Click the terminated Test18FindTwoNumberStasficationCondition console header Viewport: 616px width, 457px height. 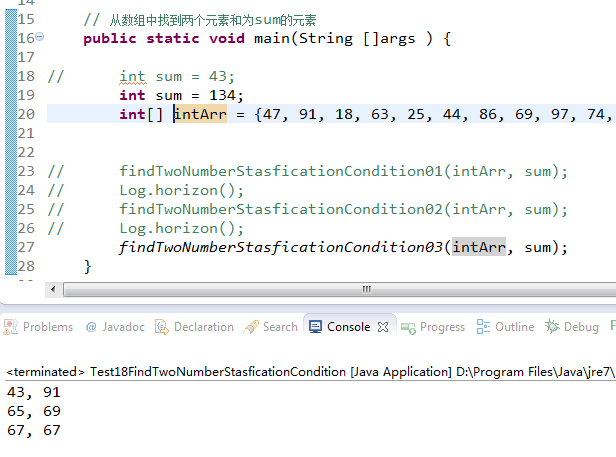click(310, 372)
